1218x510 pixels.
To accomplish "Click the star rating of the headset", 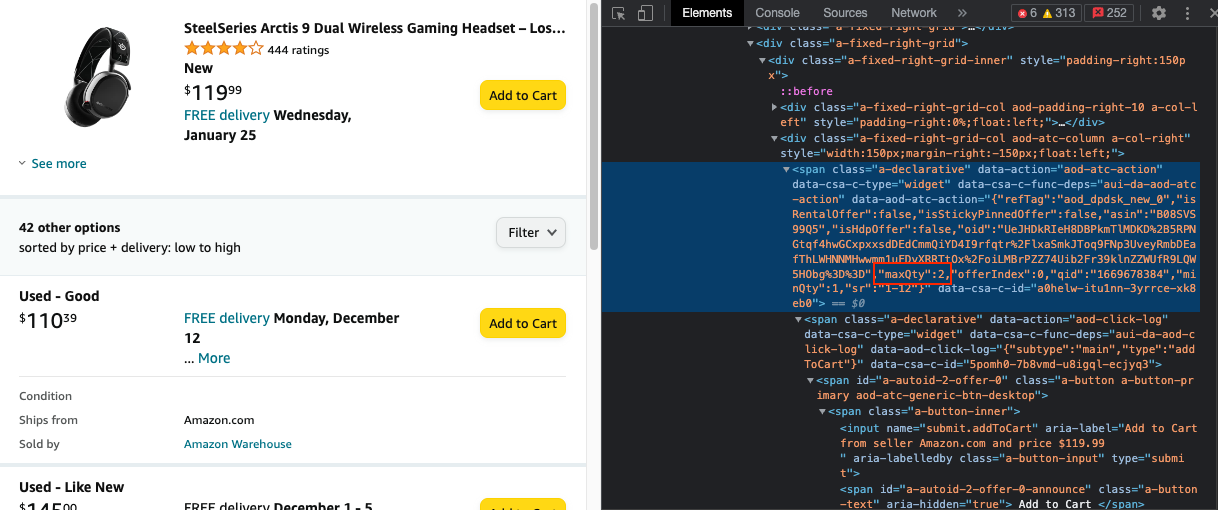I will pyautogui.click(x=224, y=49).
